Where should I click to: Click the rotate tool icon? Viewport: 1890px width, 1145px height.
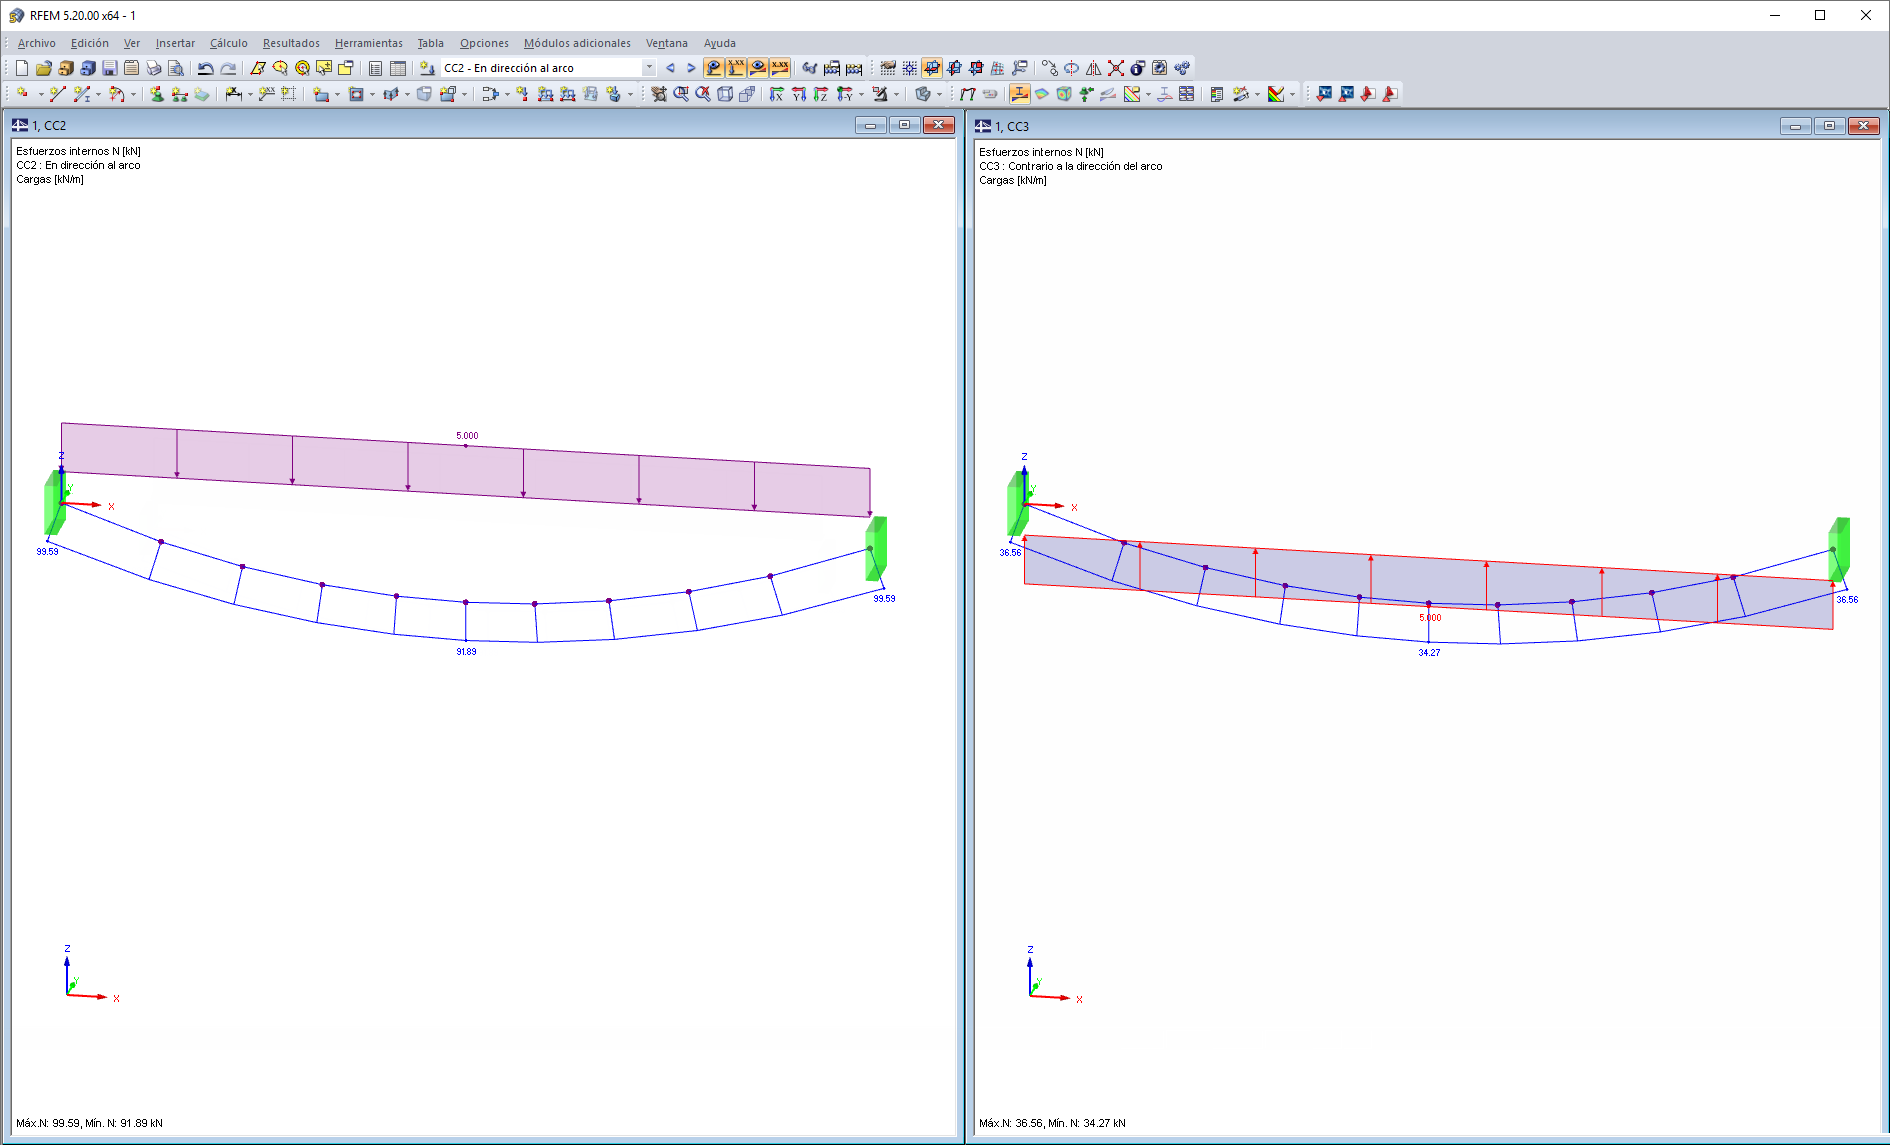pos(1071,68)
